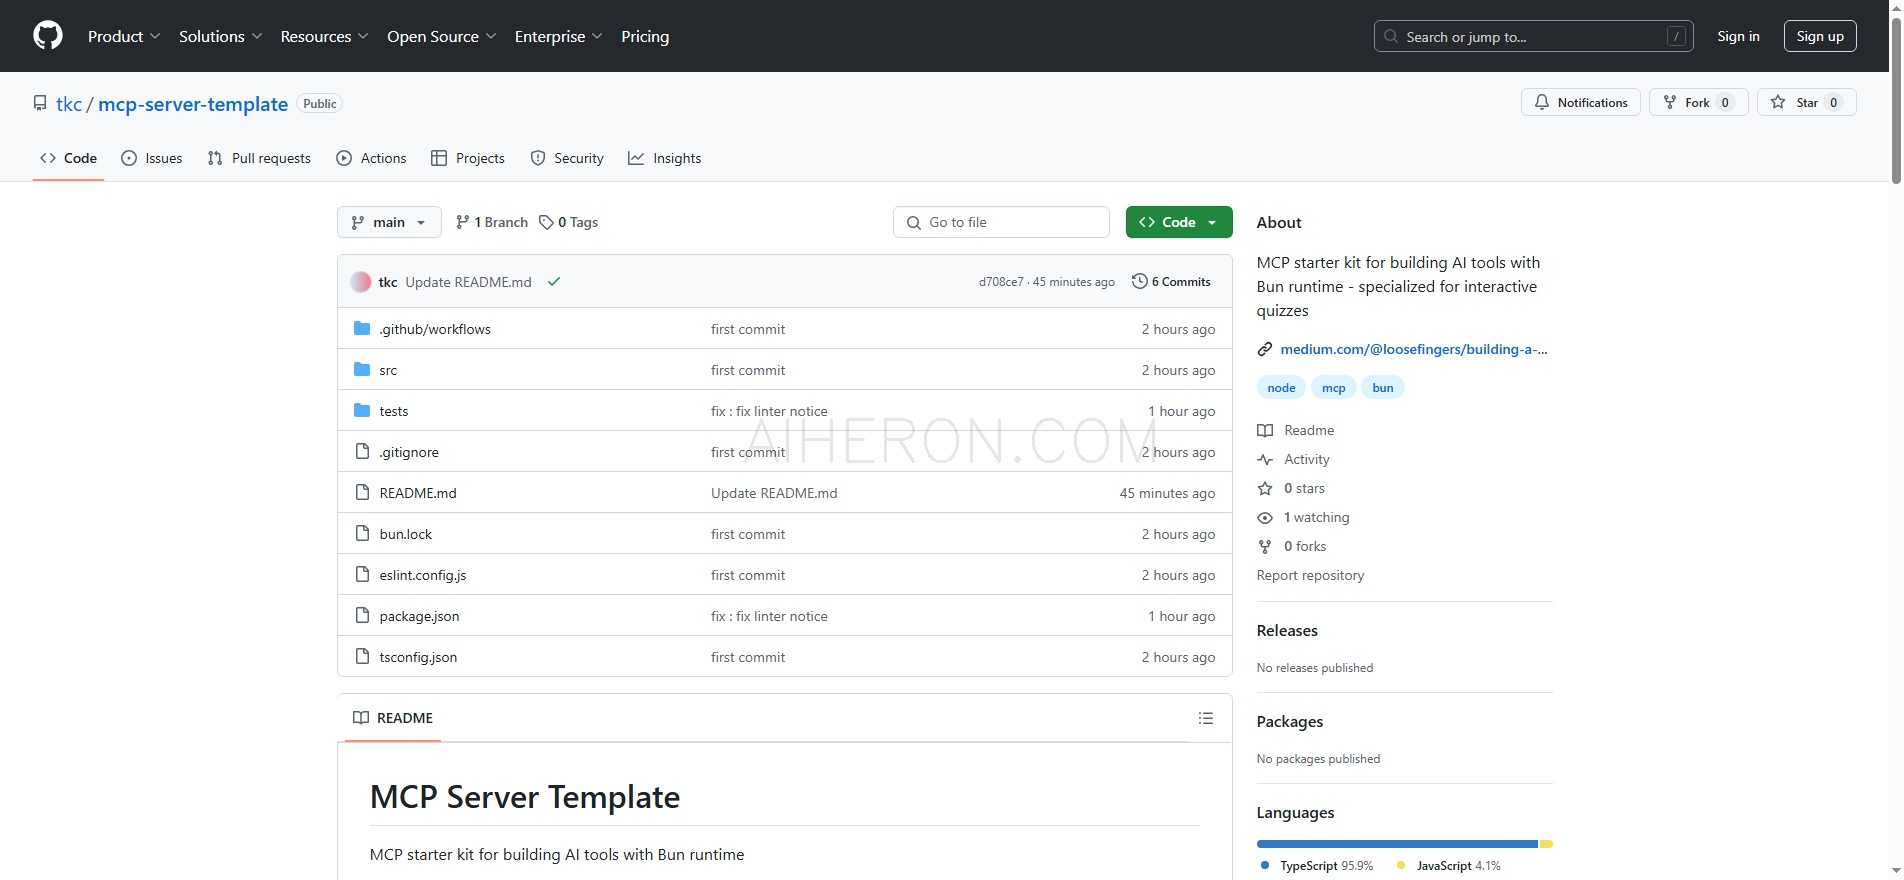Click the bun topic tag
Screen dimensions: 1904x880
(1383, 388)
